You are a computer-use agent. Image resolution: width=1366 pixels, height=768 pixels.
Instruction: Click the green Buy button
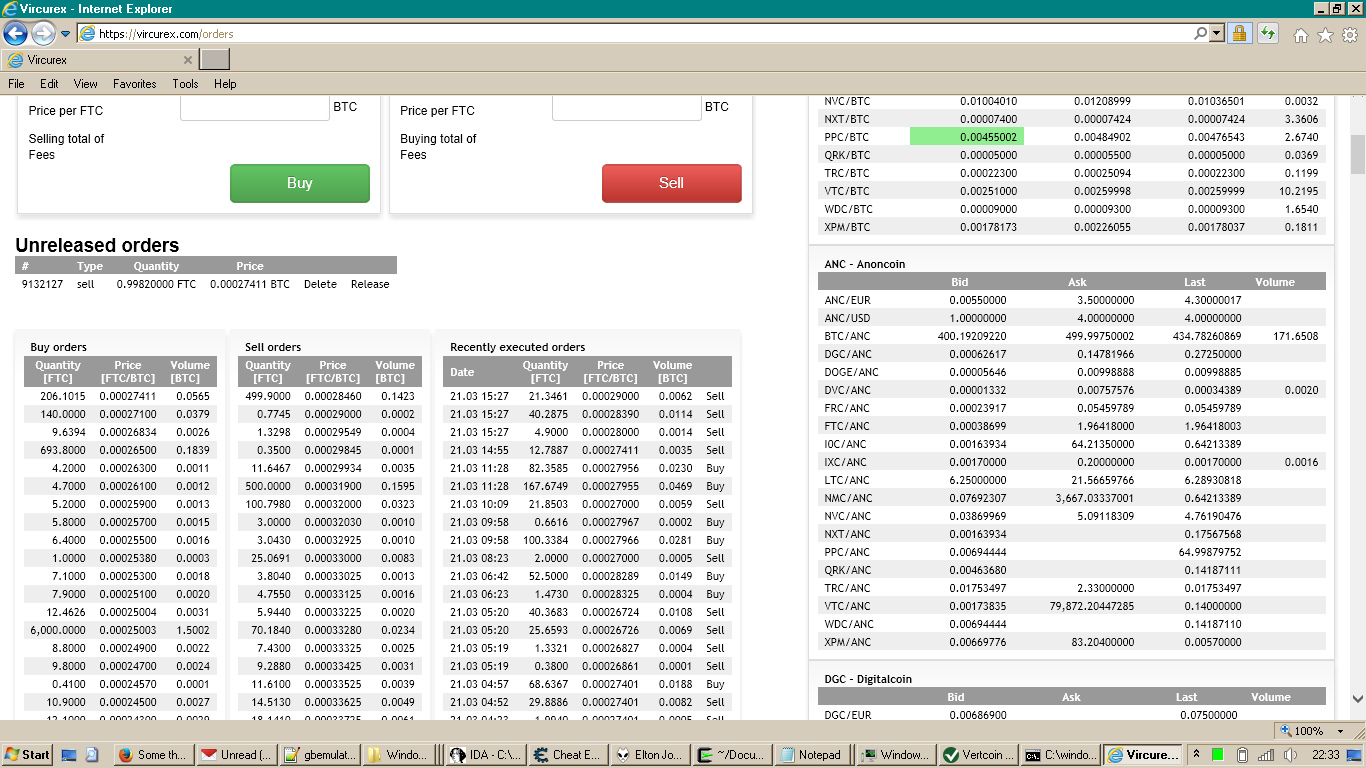(300, 183)
